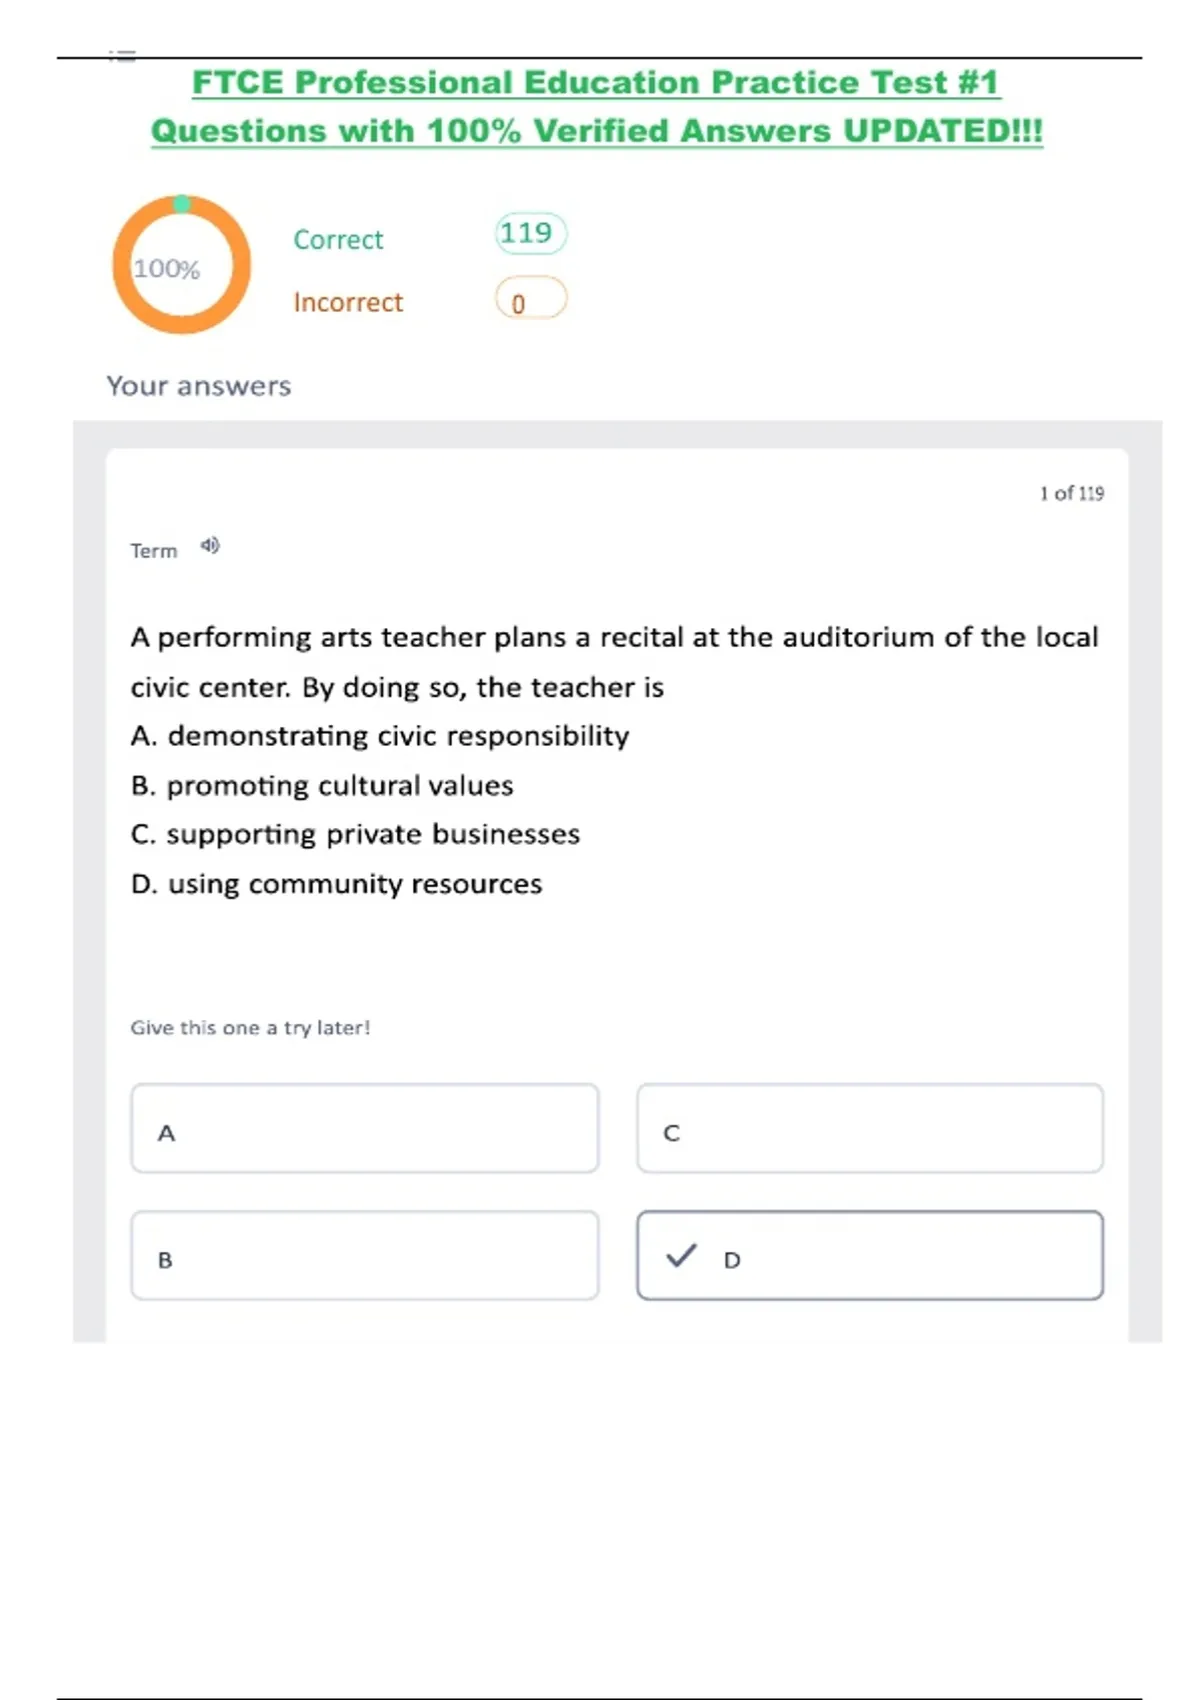The image size is (1200, 1700).
Task: Click the small list icon at page top
Action: (x=122, y=56)
